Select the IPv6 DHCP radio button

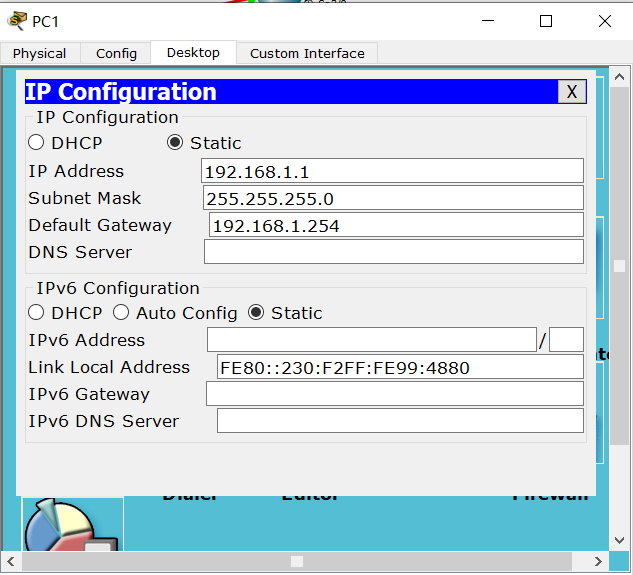36,313
